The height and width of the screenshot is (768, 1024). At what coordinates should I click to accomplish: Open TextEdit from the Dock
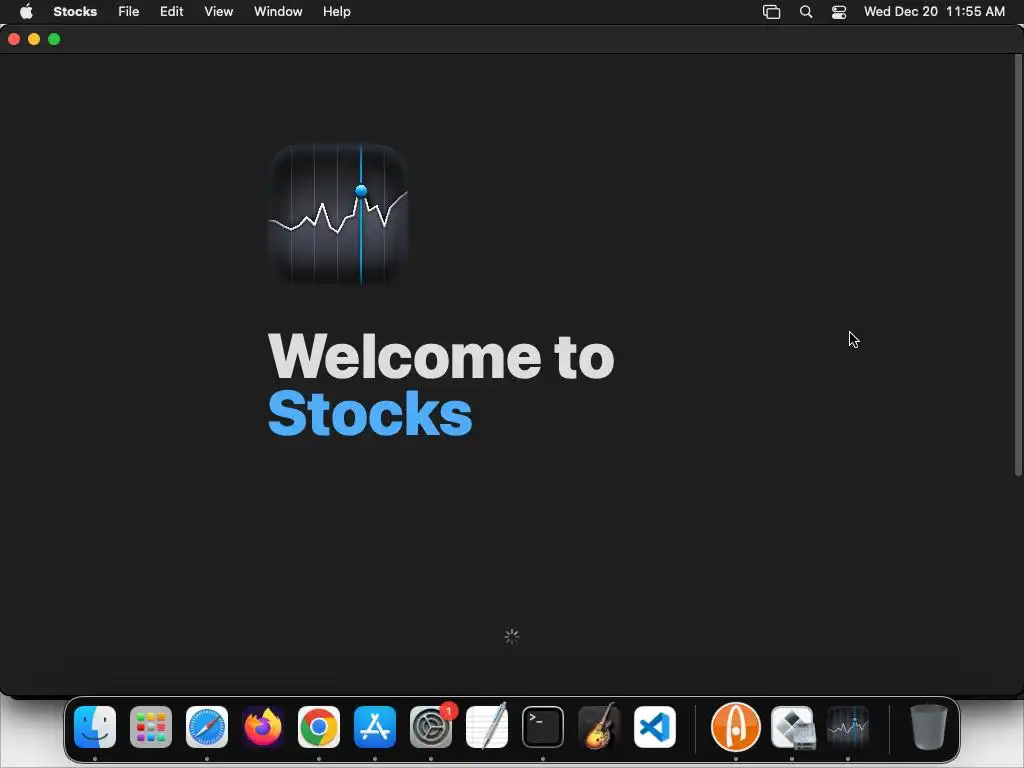point(487,727)
